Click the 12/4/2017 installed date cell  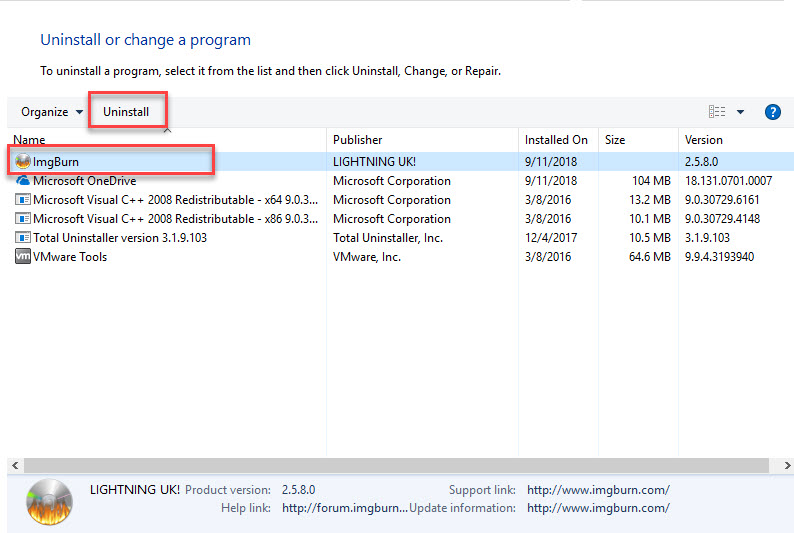coord(551,238)
